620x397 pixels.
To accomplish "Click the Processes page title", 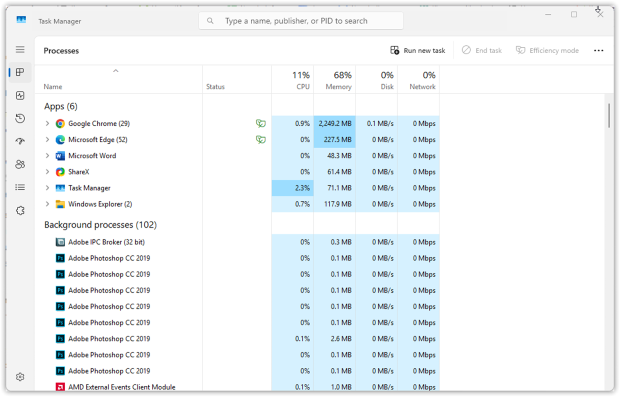I will [x=61, y=51].
